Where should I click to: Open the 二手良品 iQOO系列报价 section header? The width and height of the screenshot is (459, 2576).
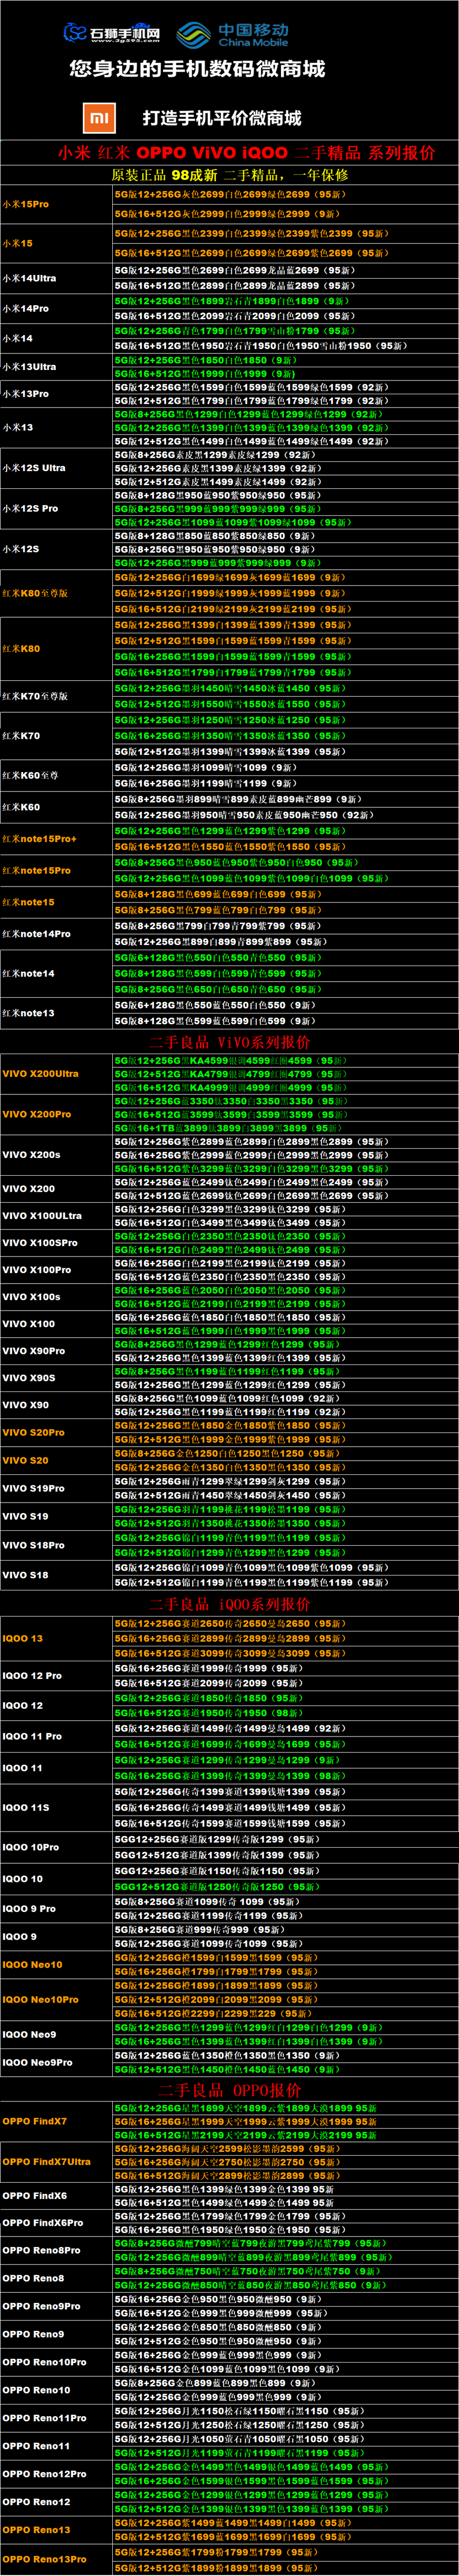229,1604
